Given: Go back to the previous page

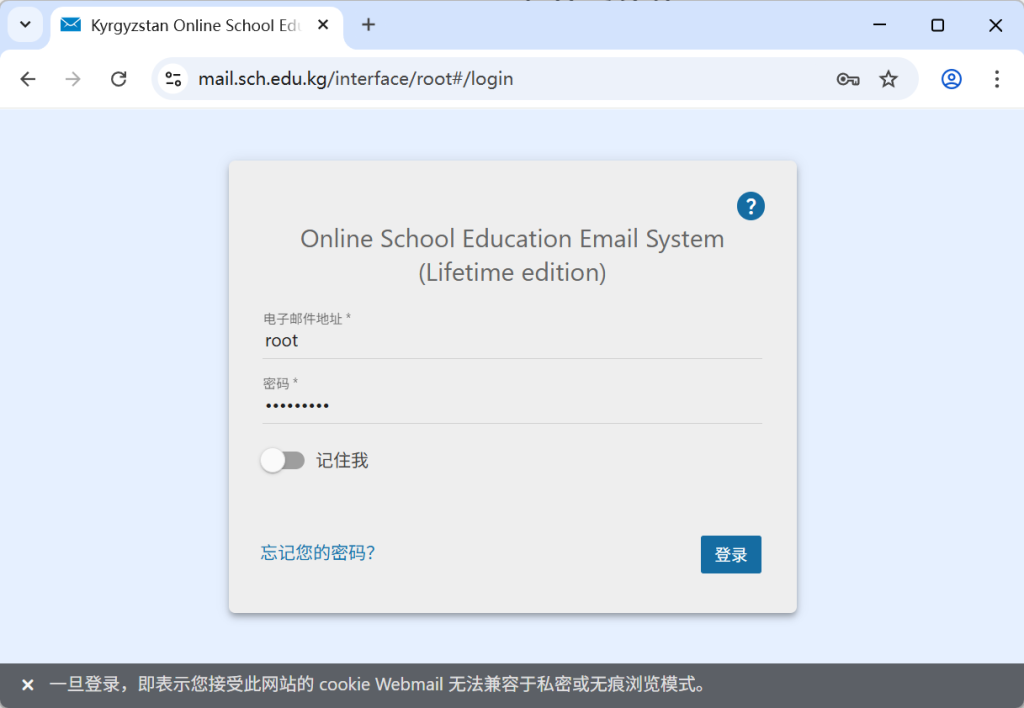Looking at the screenshot, I should click(x=28, y=79).
